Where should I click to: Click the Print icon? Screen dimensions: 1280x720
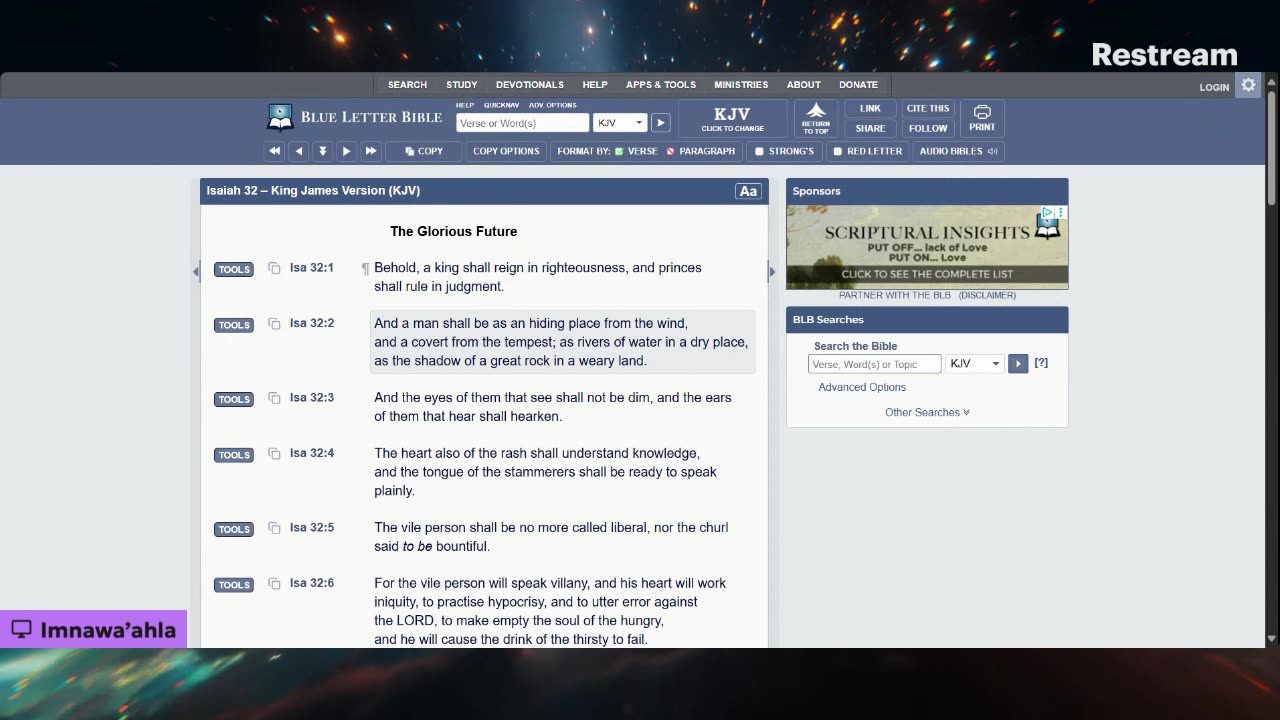[x=982, y=118]
